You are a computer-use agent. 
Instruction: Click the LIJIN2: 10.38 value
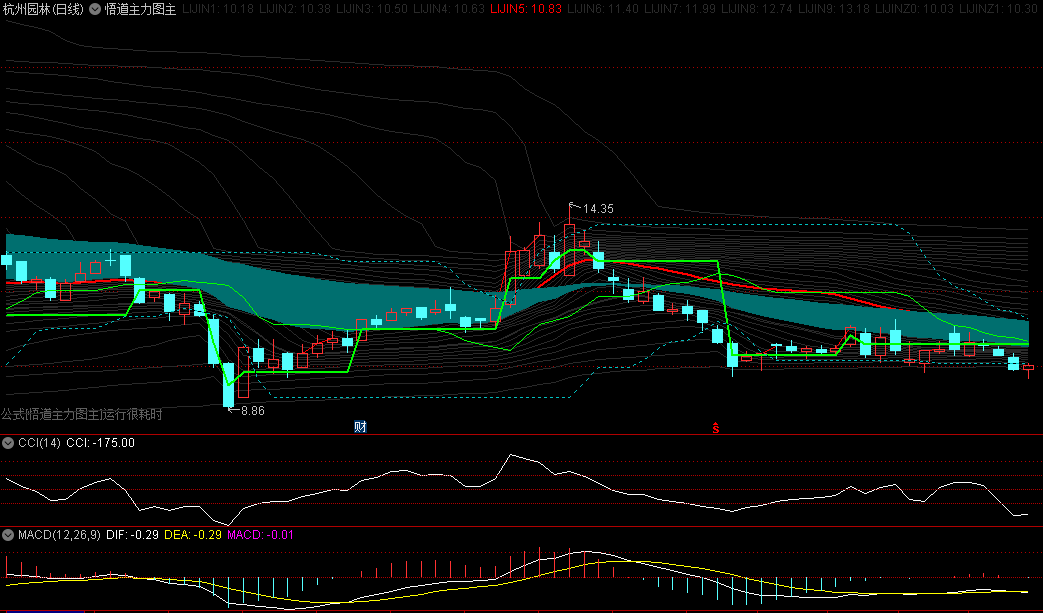point(295,9)
